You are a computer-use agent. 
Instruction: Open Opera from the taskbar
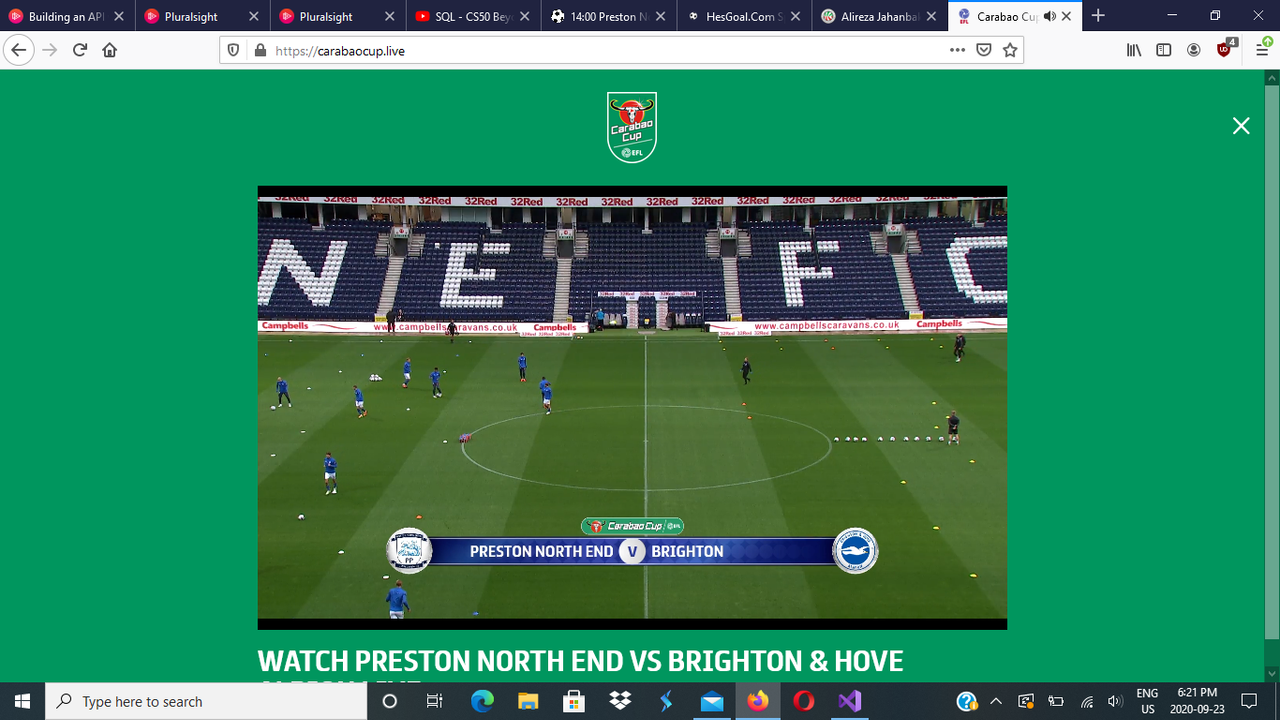click(804, 701)
